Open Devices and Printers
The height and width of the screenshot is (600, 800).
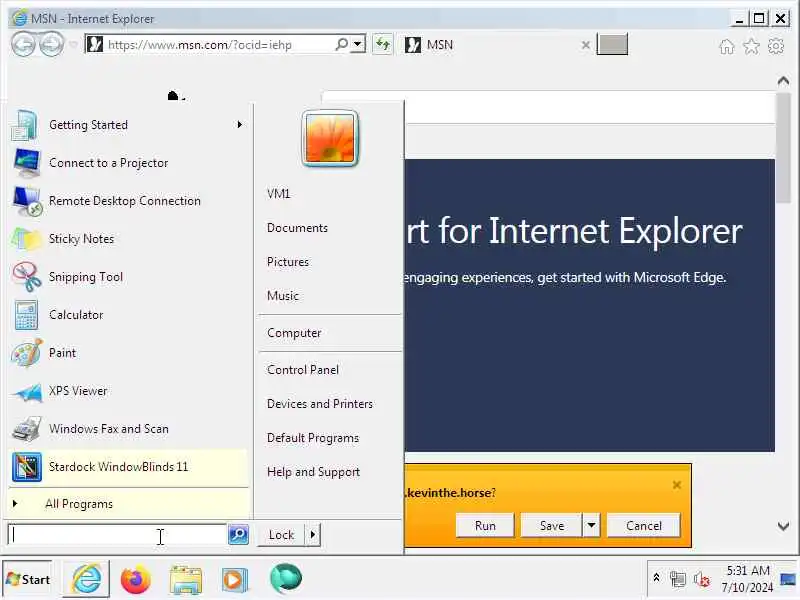coord(320,404)
